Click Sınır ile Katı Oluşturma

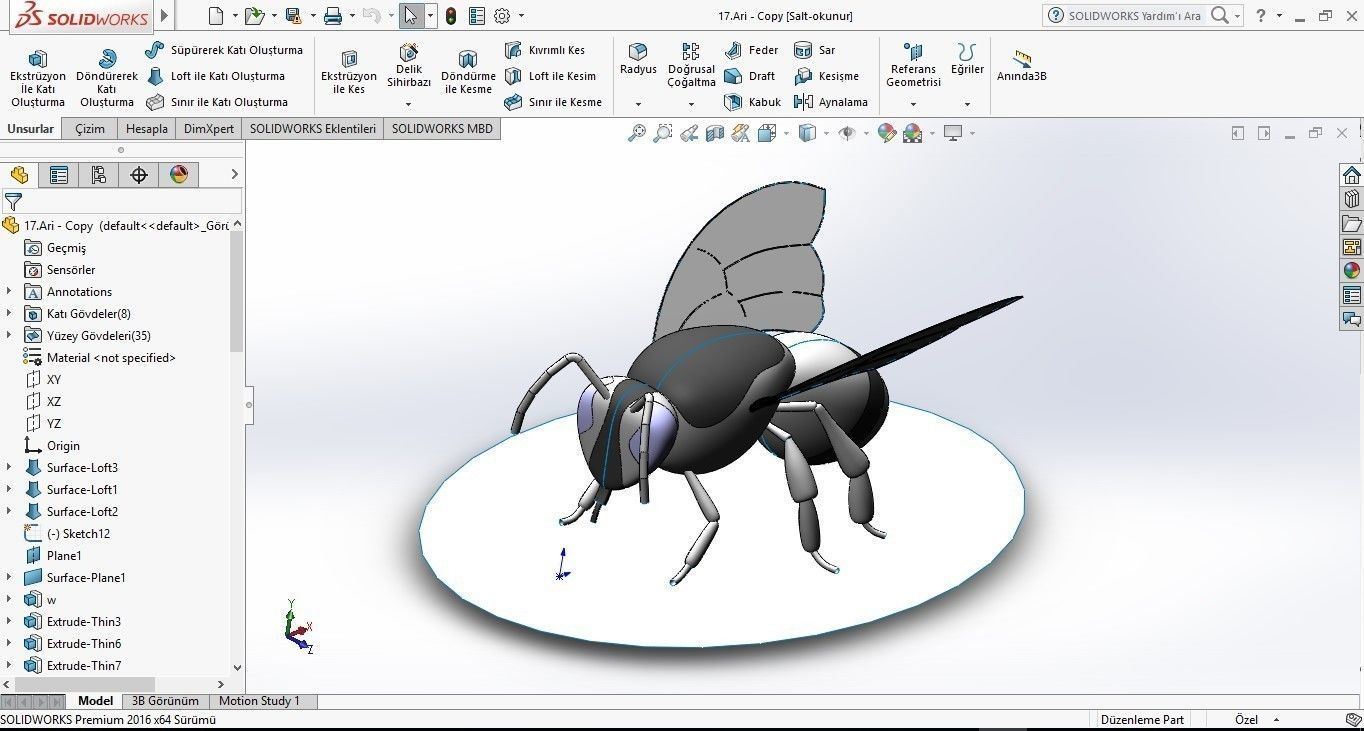pyautogui.click(x=217, y=102)
